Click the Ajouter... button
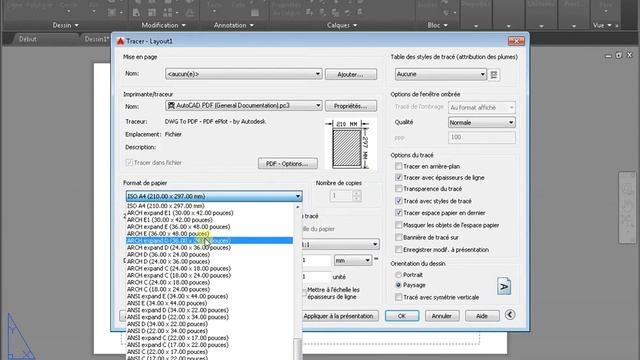640x360 pixels. point(351,74)
